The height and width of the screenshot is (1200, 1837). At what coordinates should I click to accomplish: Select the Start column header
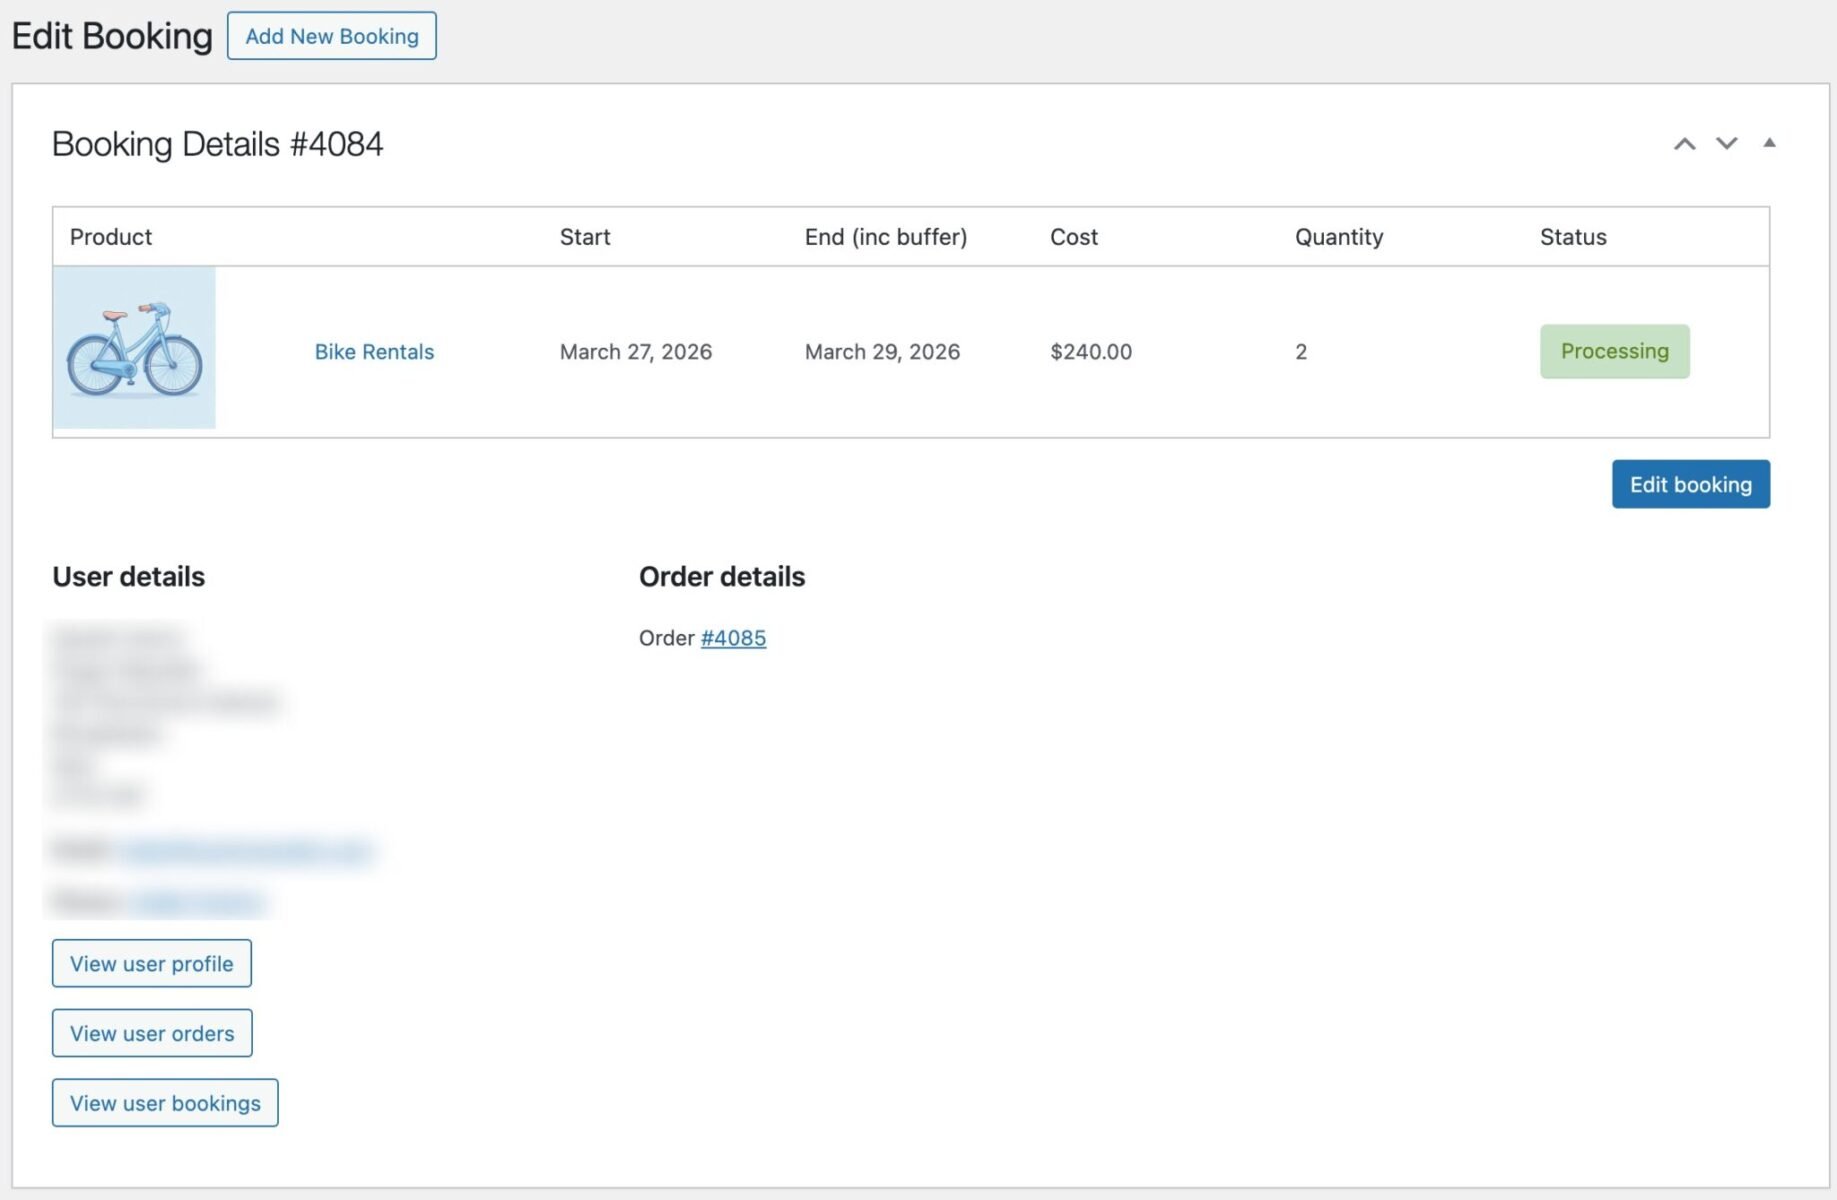(x=585, y=237)
